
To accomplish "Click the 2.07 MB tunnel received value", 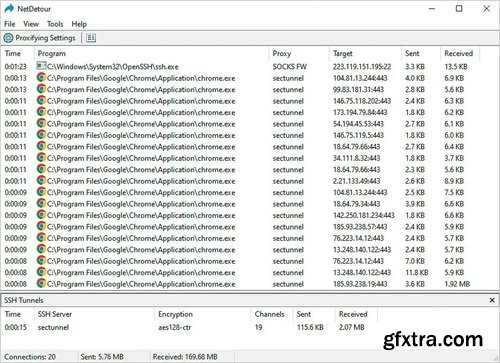I will 351,327.
